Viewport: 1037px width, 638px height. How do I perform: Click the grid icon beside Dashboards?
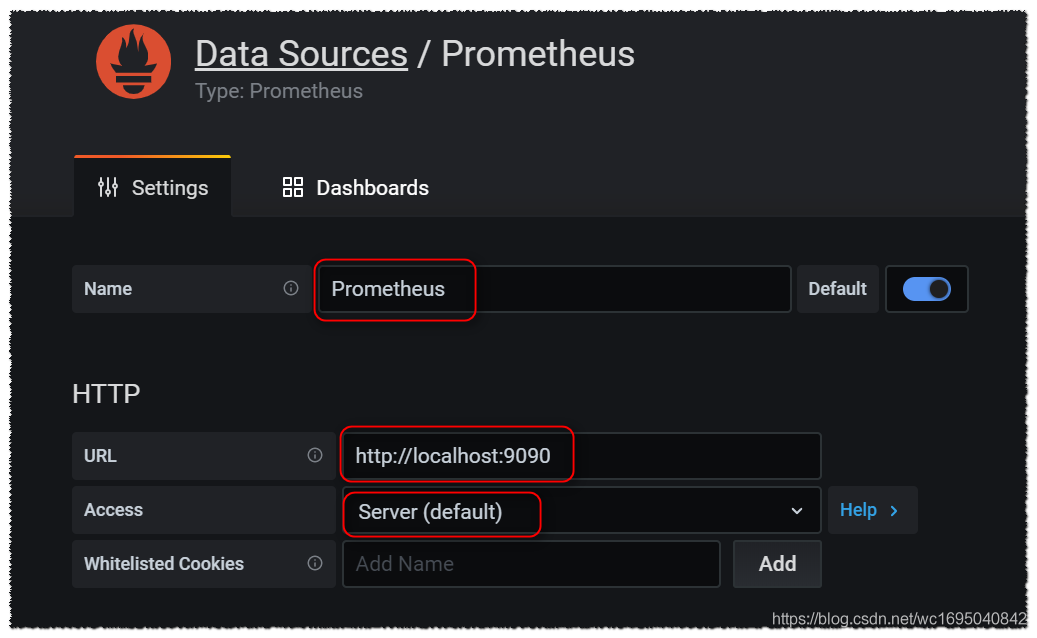(x=293, y=187)
